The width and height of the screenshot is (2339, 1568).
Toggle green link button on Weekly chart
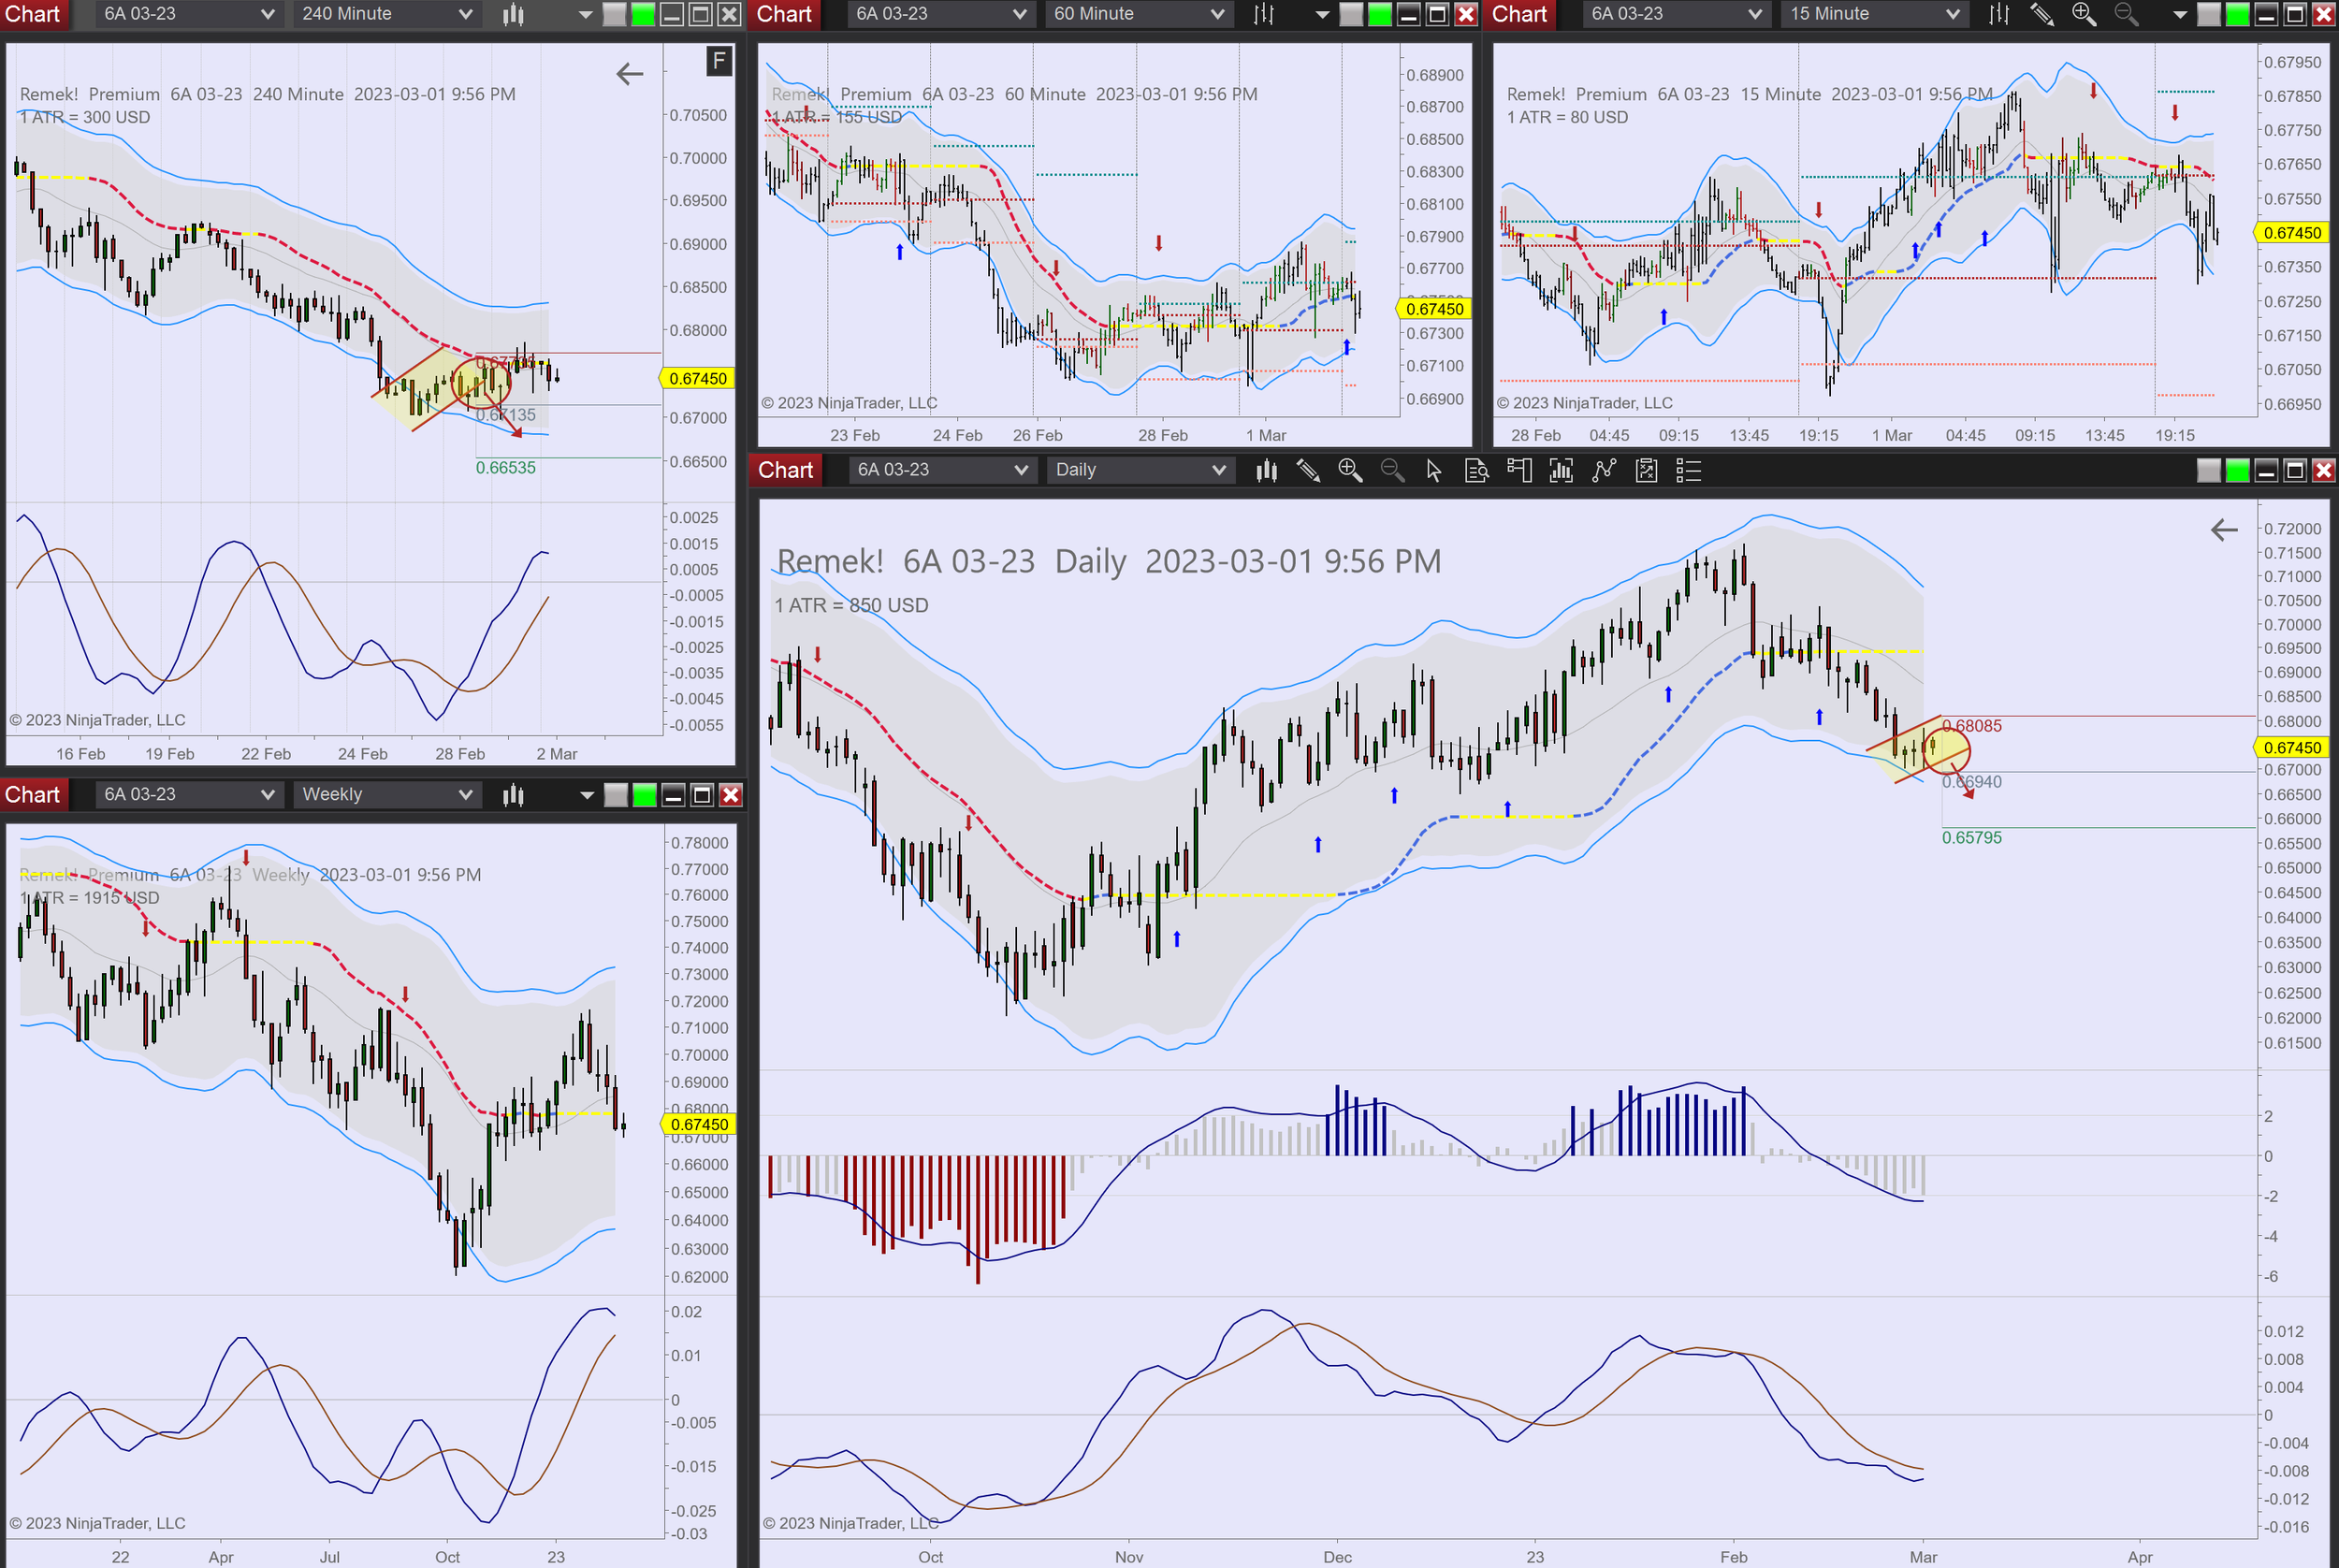point(645,795)
